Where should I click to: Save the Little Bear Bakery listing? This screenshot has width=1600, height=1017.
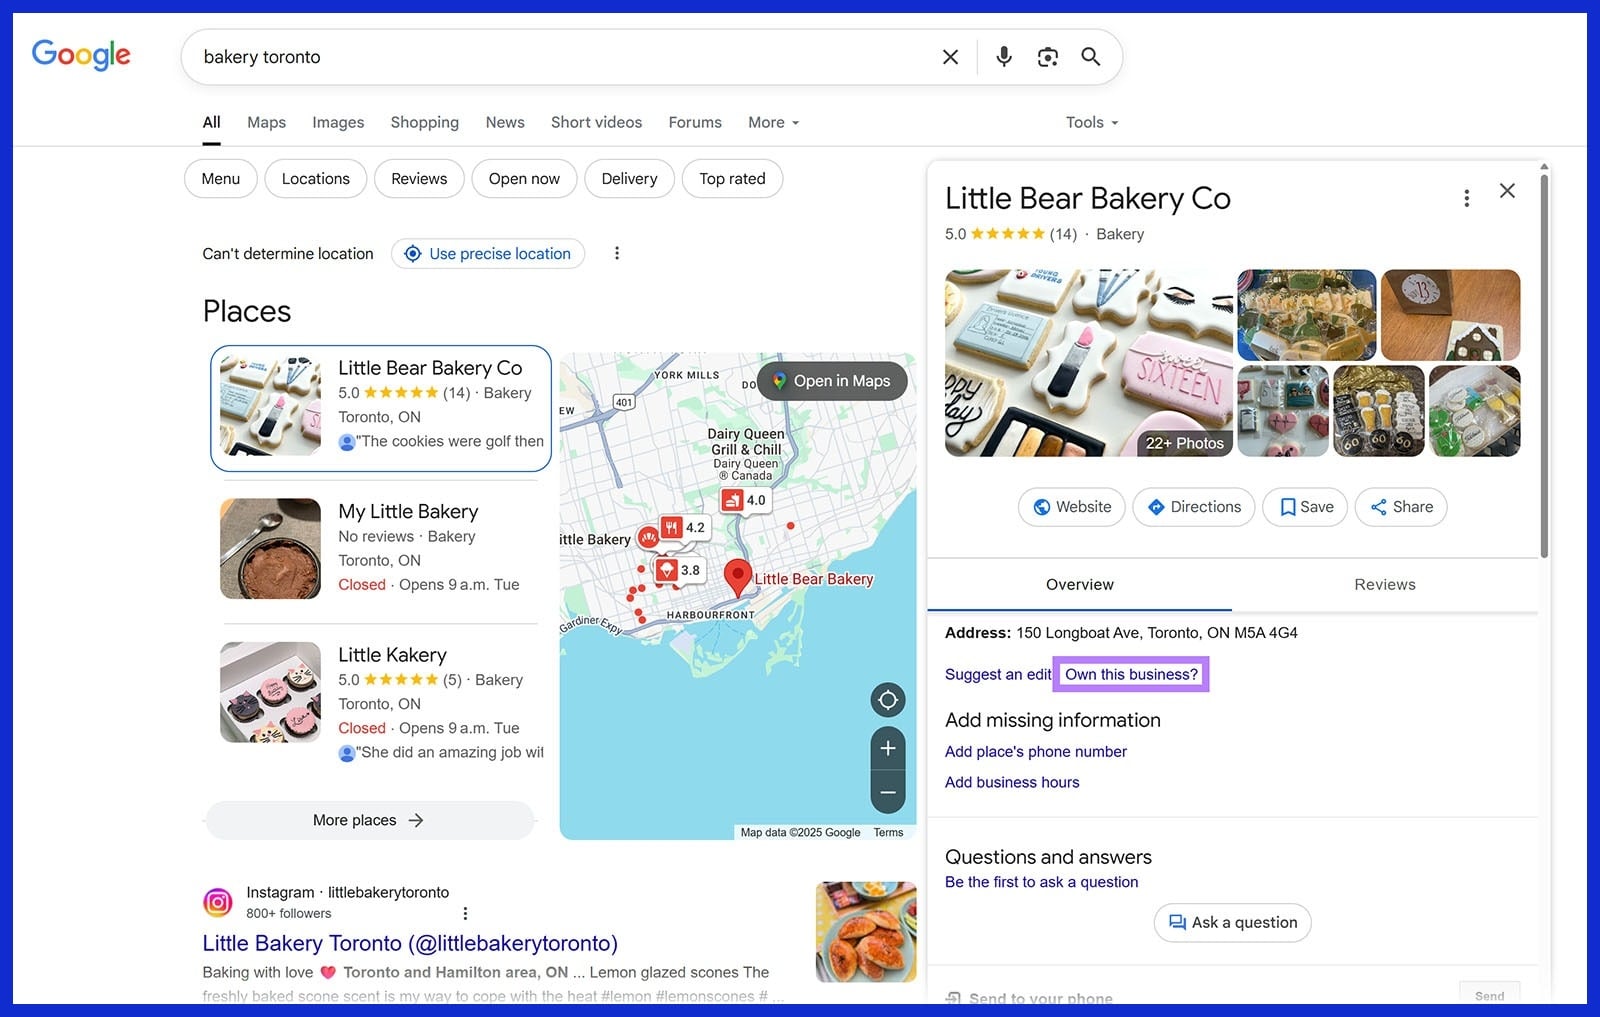click(1304, 507)
